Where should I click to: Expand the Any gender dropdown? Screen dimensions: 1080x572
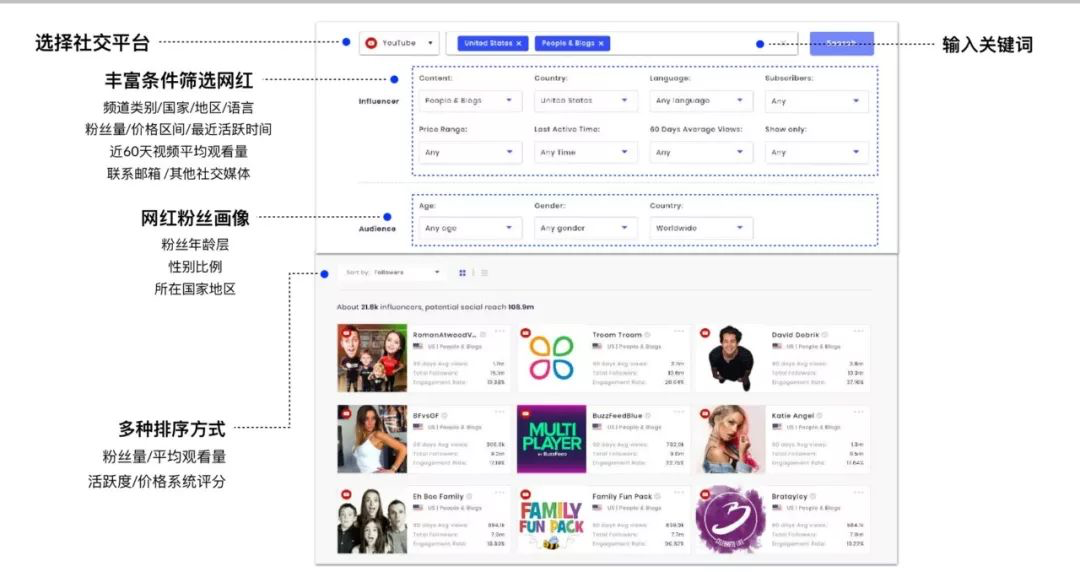[584, 228]
